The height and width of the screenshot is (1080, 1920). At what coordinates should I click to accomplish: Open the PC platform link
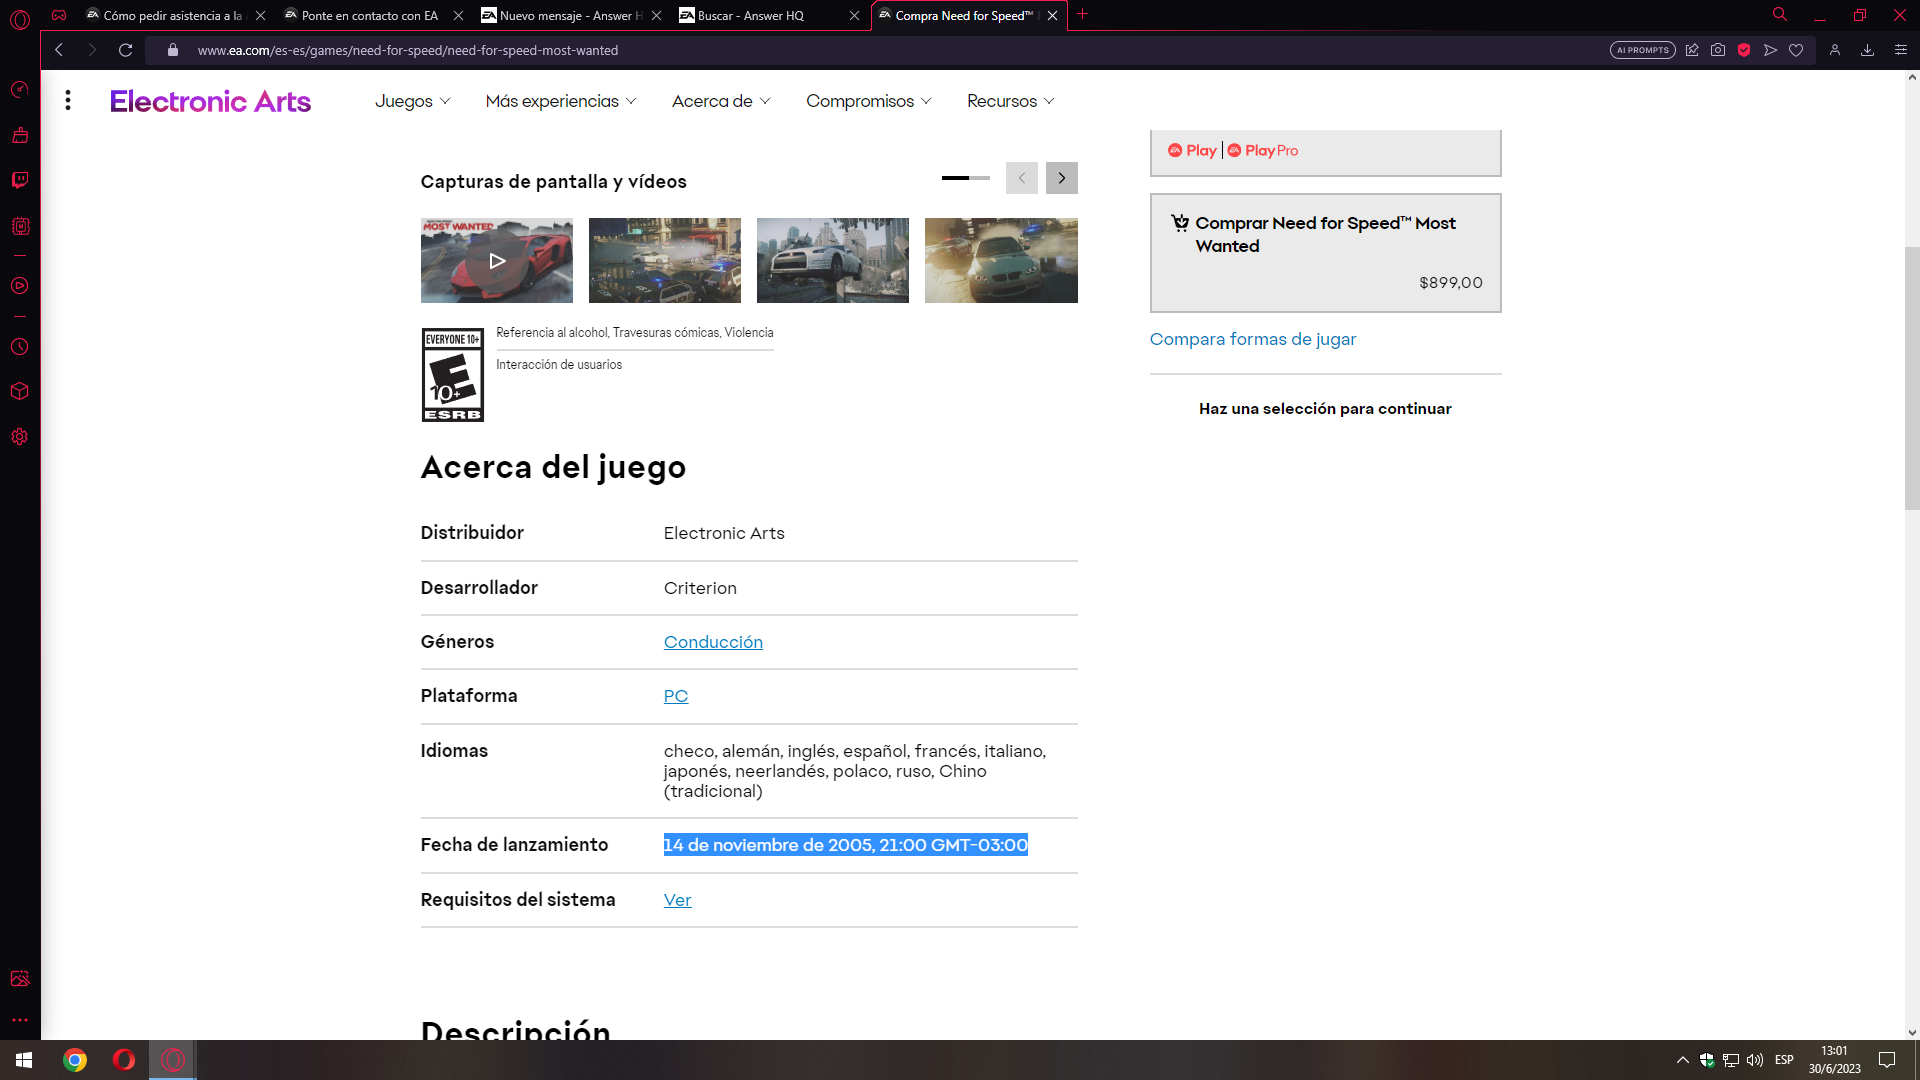tap(676, 696)
